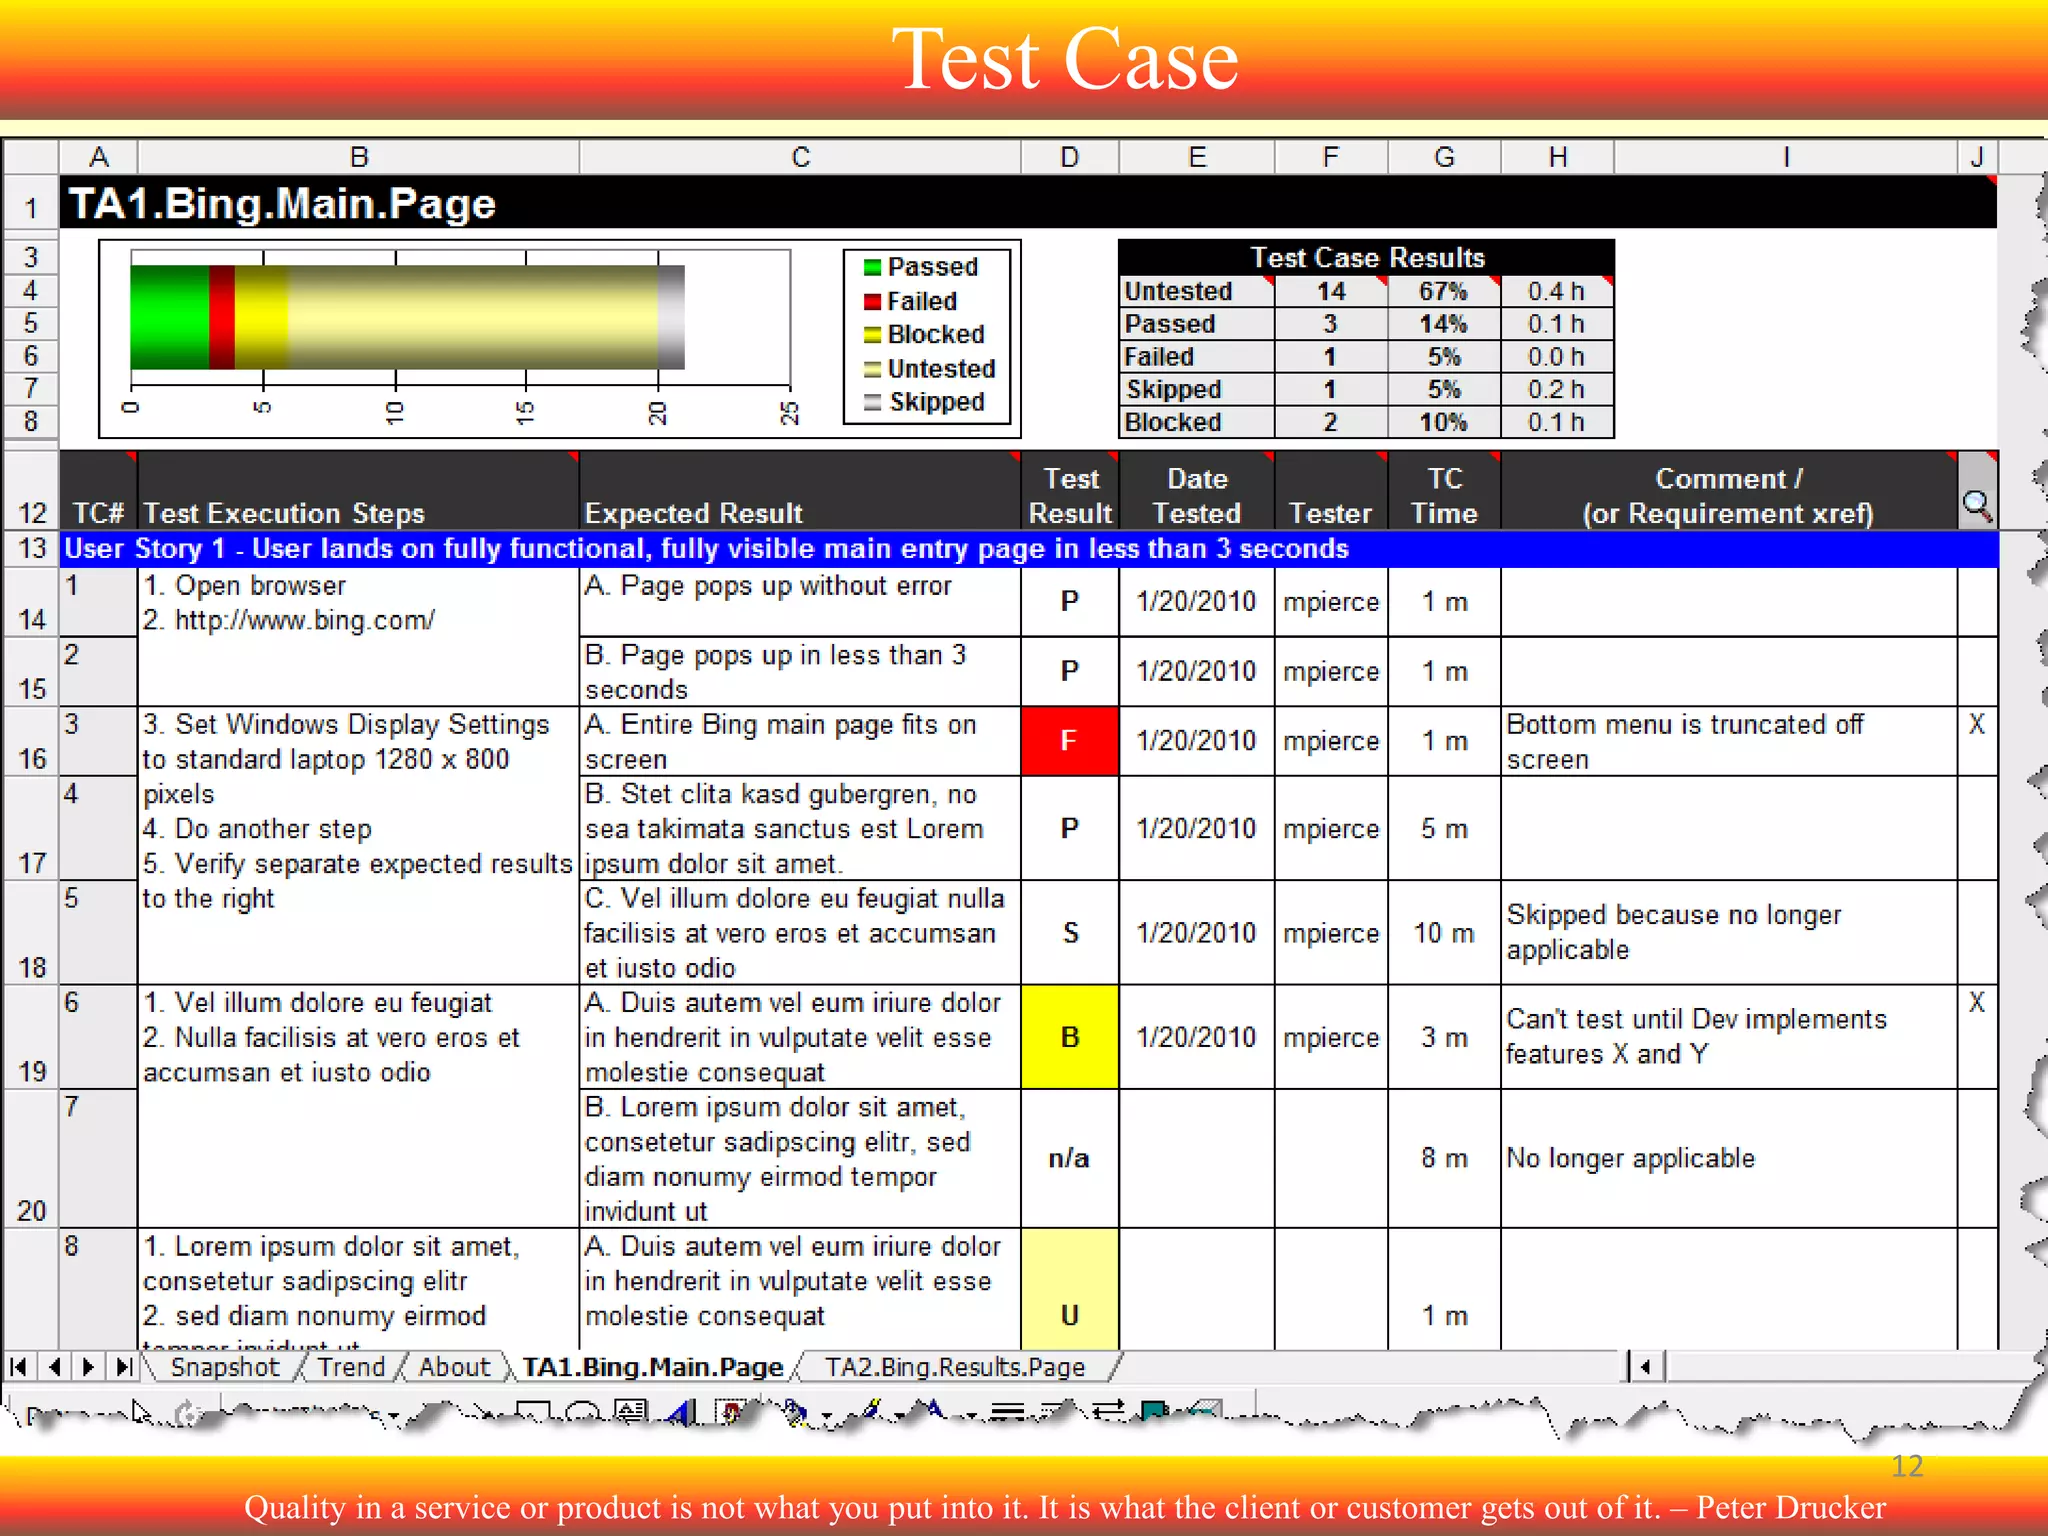Select the yellow B blocked result cell
Image resolution: width=2048 pixels, height=1536 pixels.
coord(1069,1037)
